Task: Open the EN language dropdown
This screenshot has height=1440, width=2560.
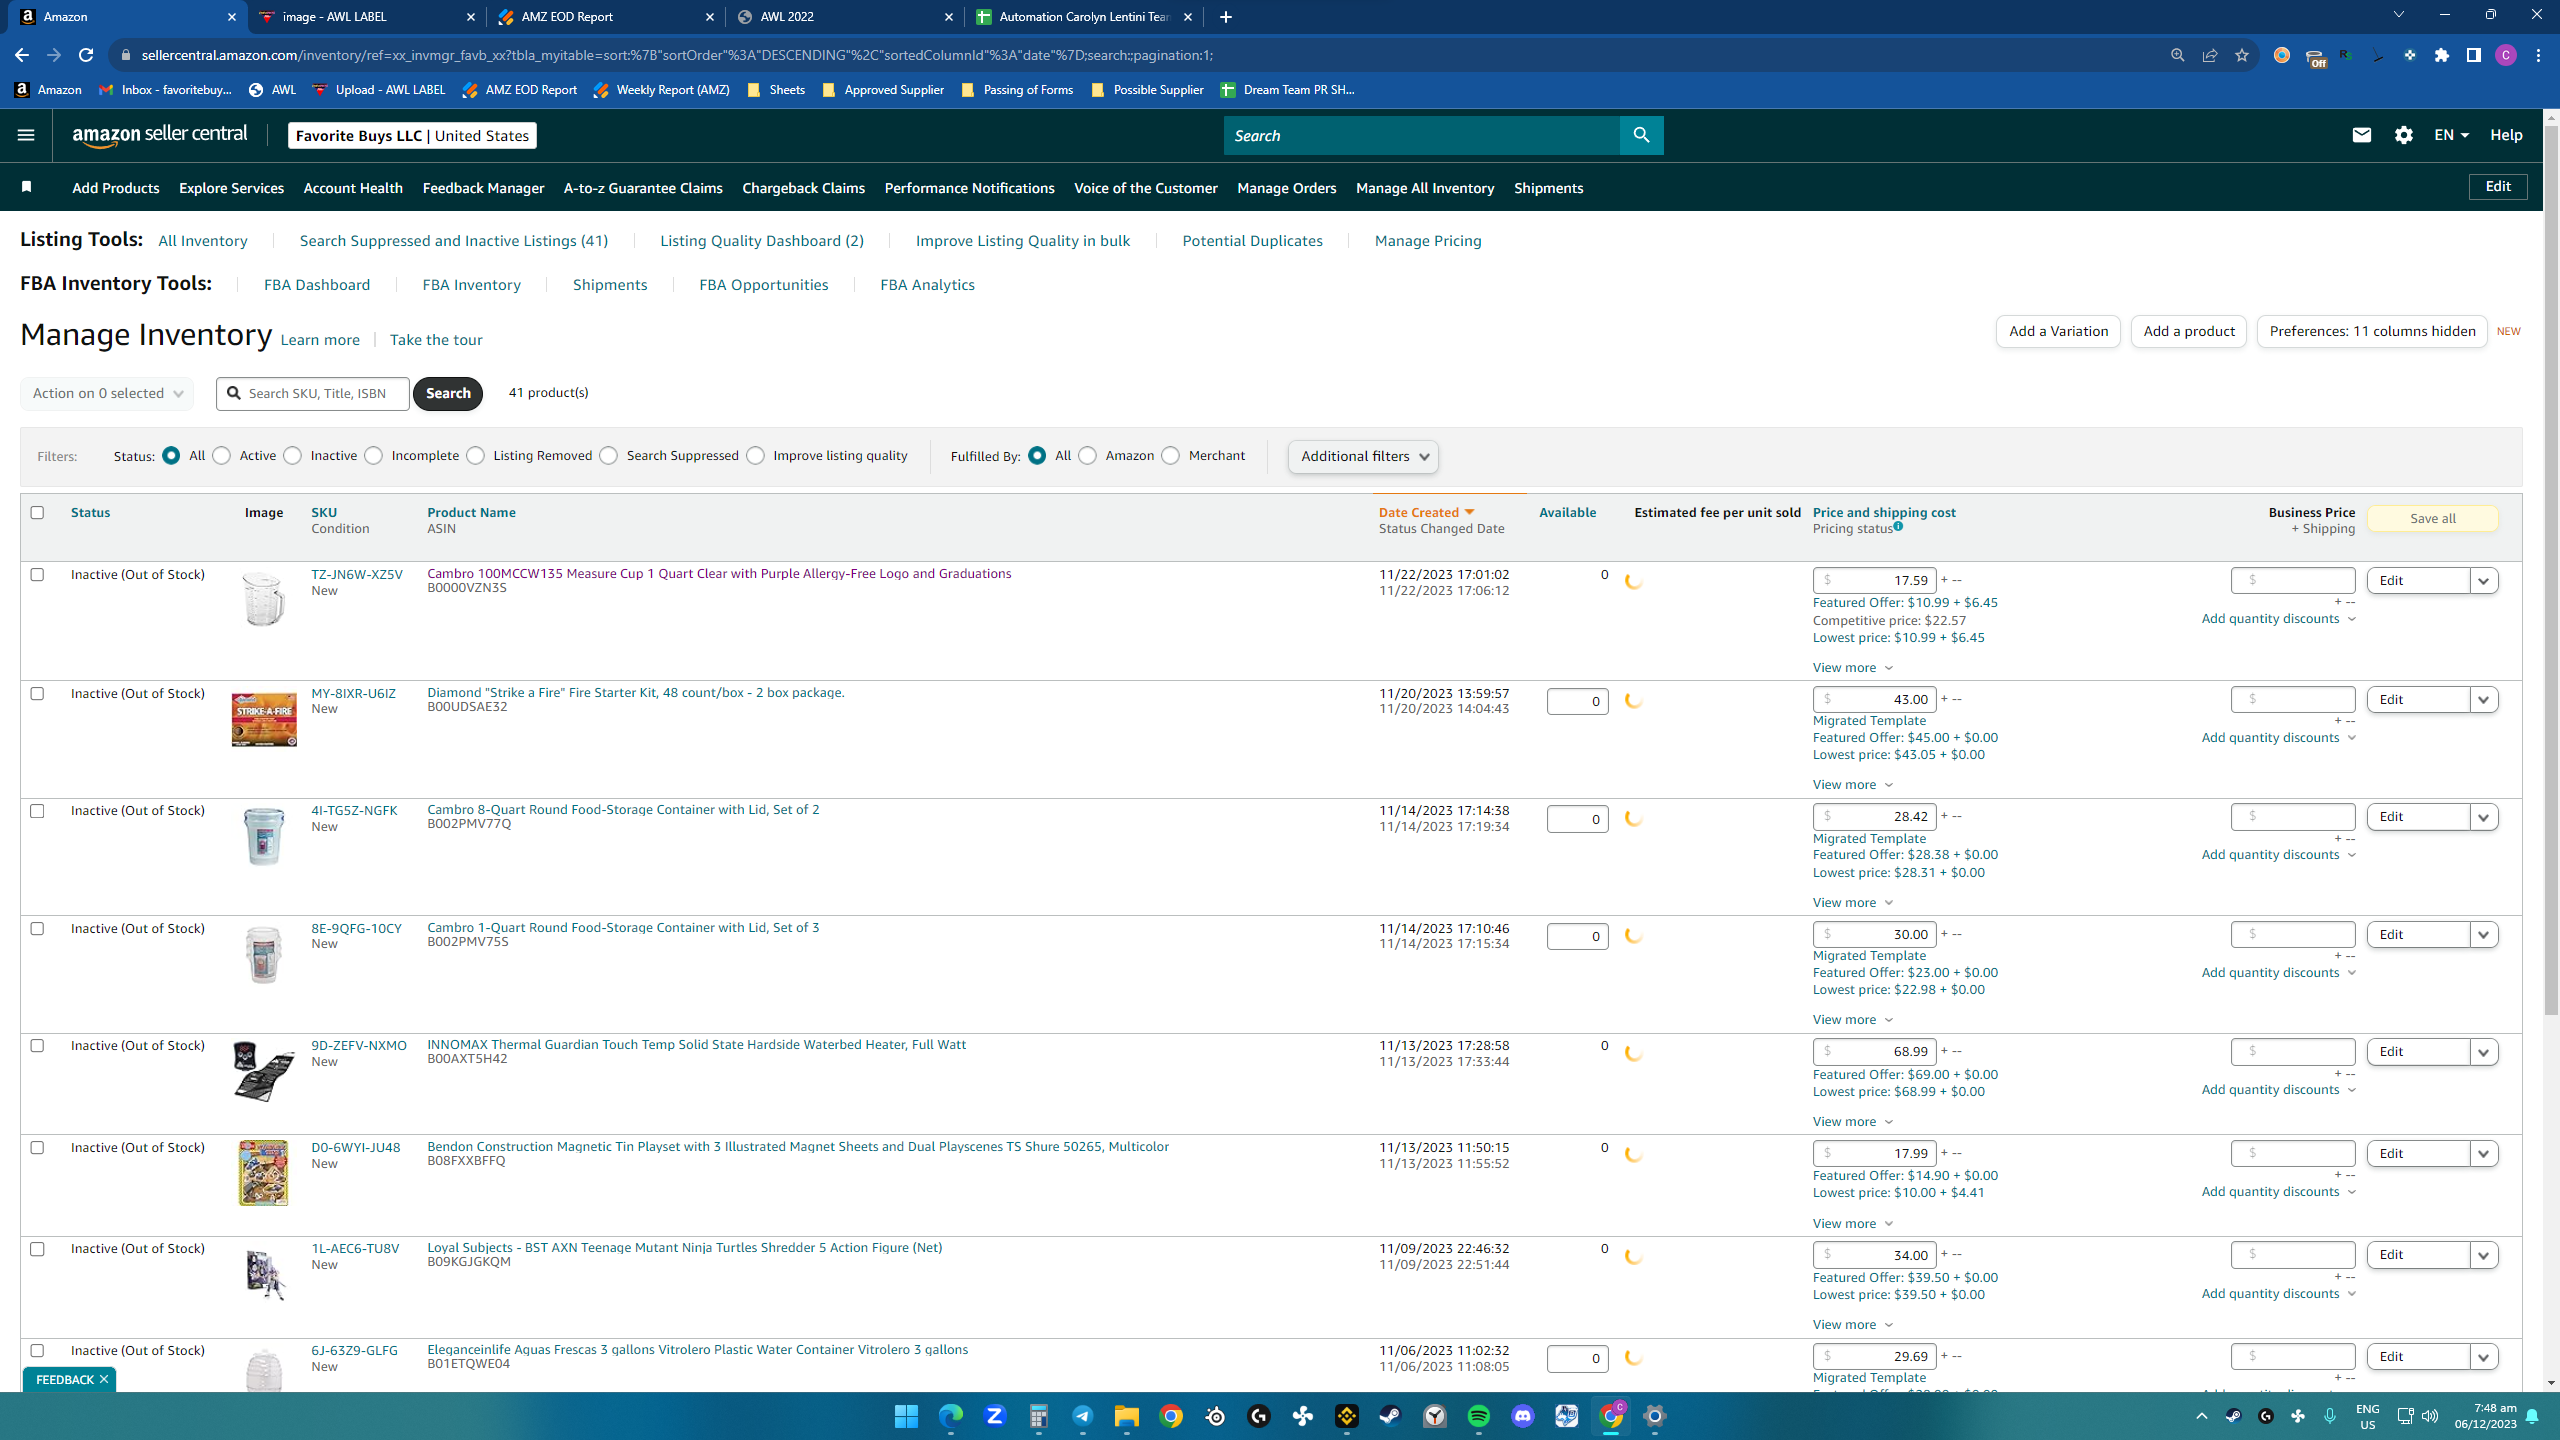Action: pyautogui.click(x=2451, y=135)
